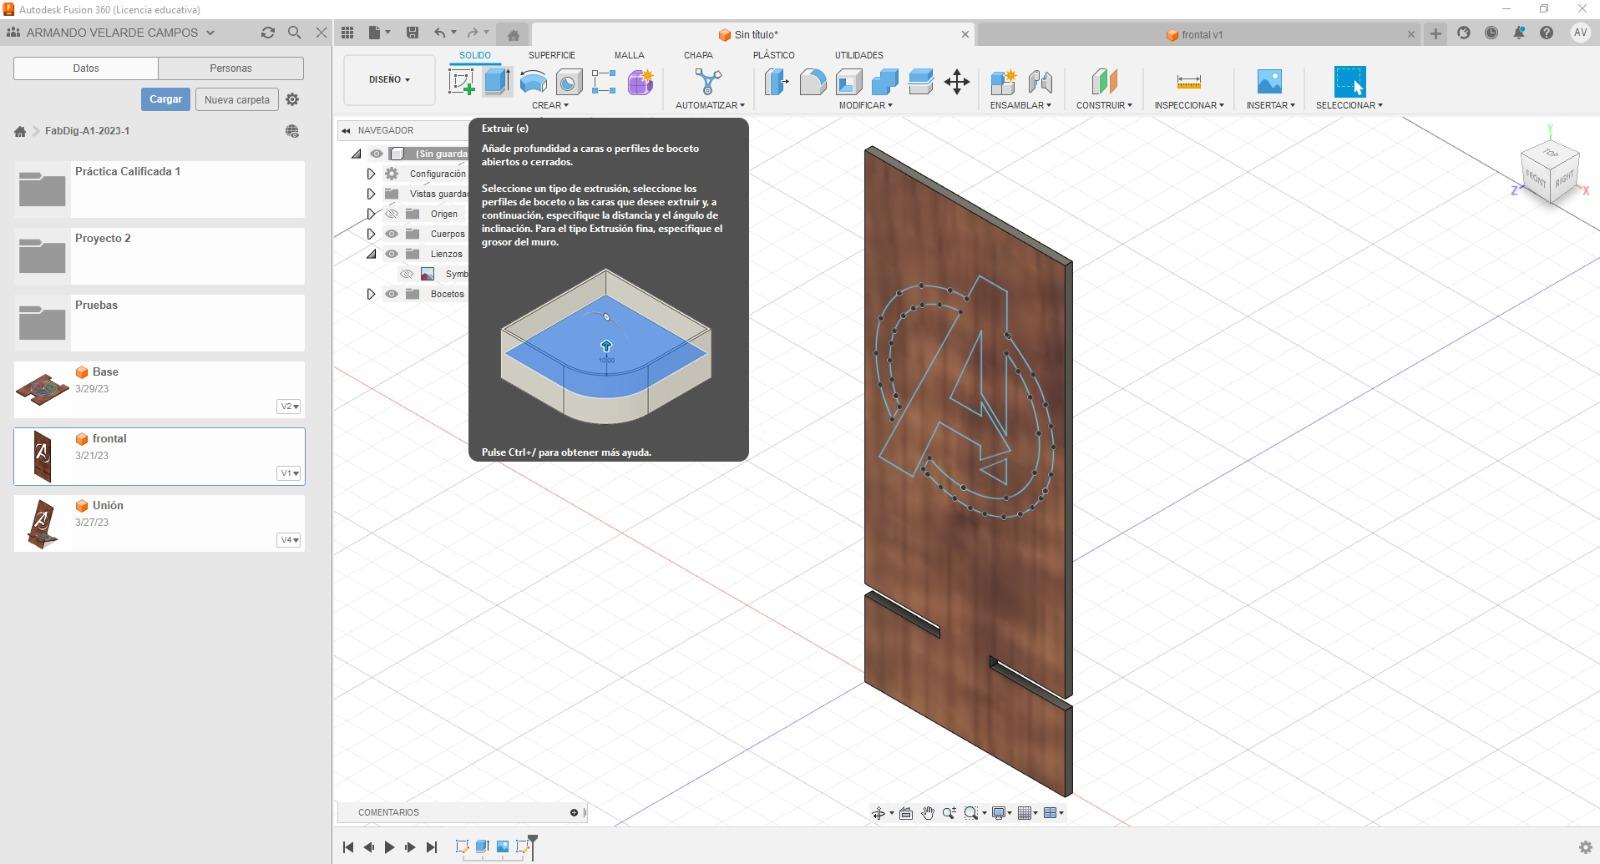The image size is (1600, 864).
Task: Open the Base file version V2 dropdown
Action: coord(289,406)
